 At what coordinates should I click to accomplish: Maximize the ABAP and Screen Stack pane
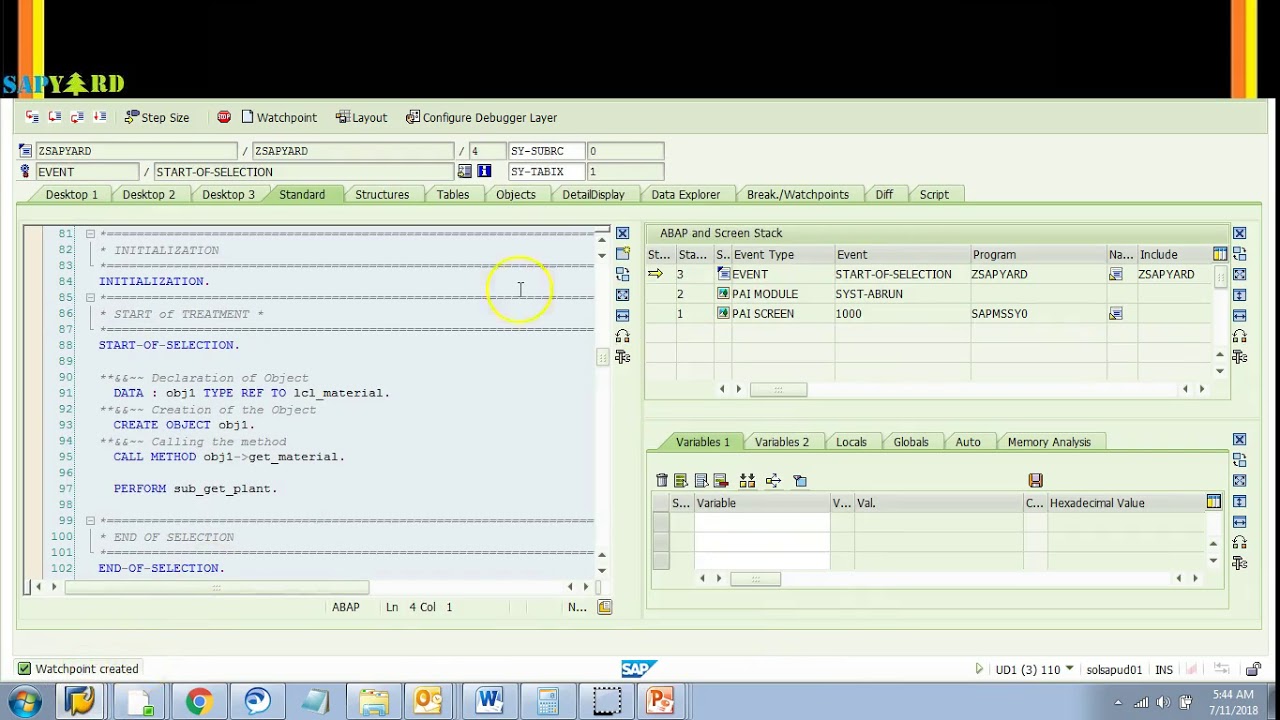pyautogui.click(x=1239, y=274)
